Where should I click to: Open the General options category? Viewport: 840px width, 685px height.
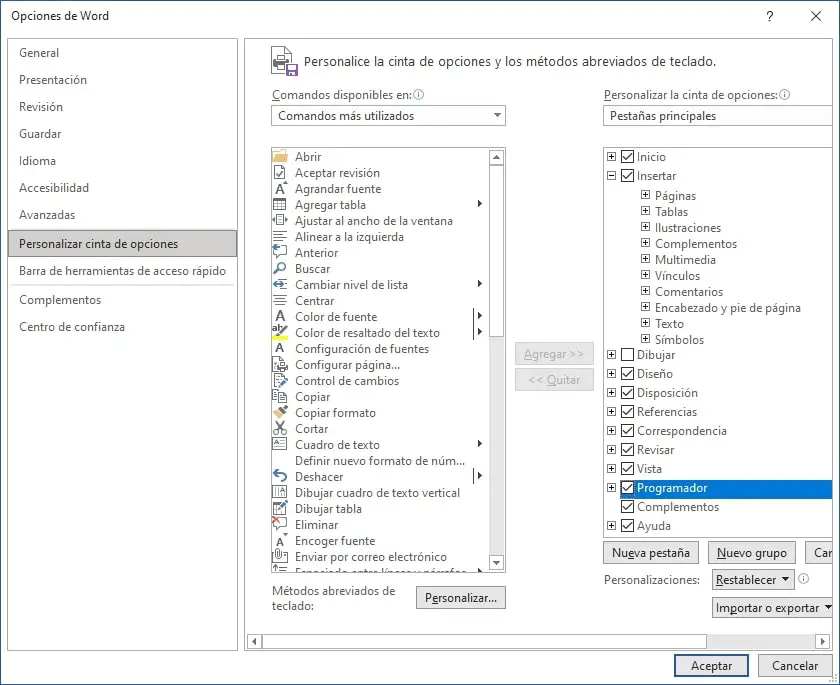tap(123, 52)
